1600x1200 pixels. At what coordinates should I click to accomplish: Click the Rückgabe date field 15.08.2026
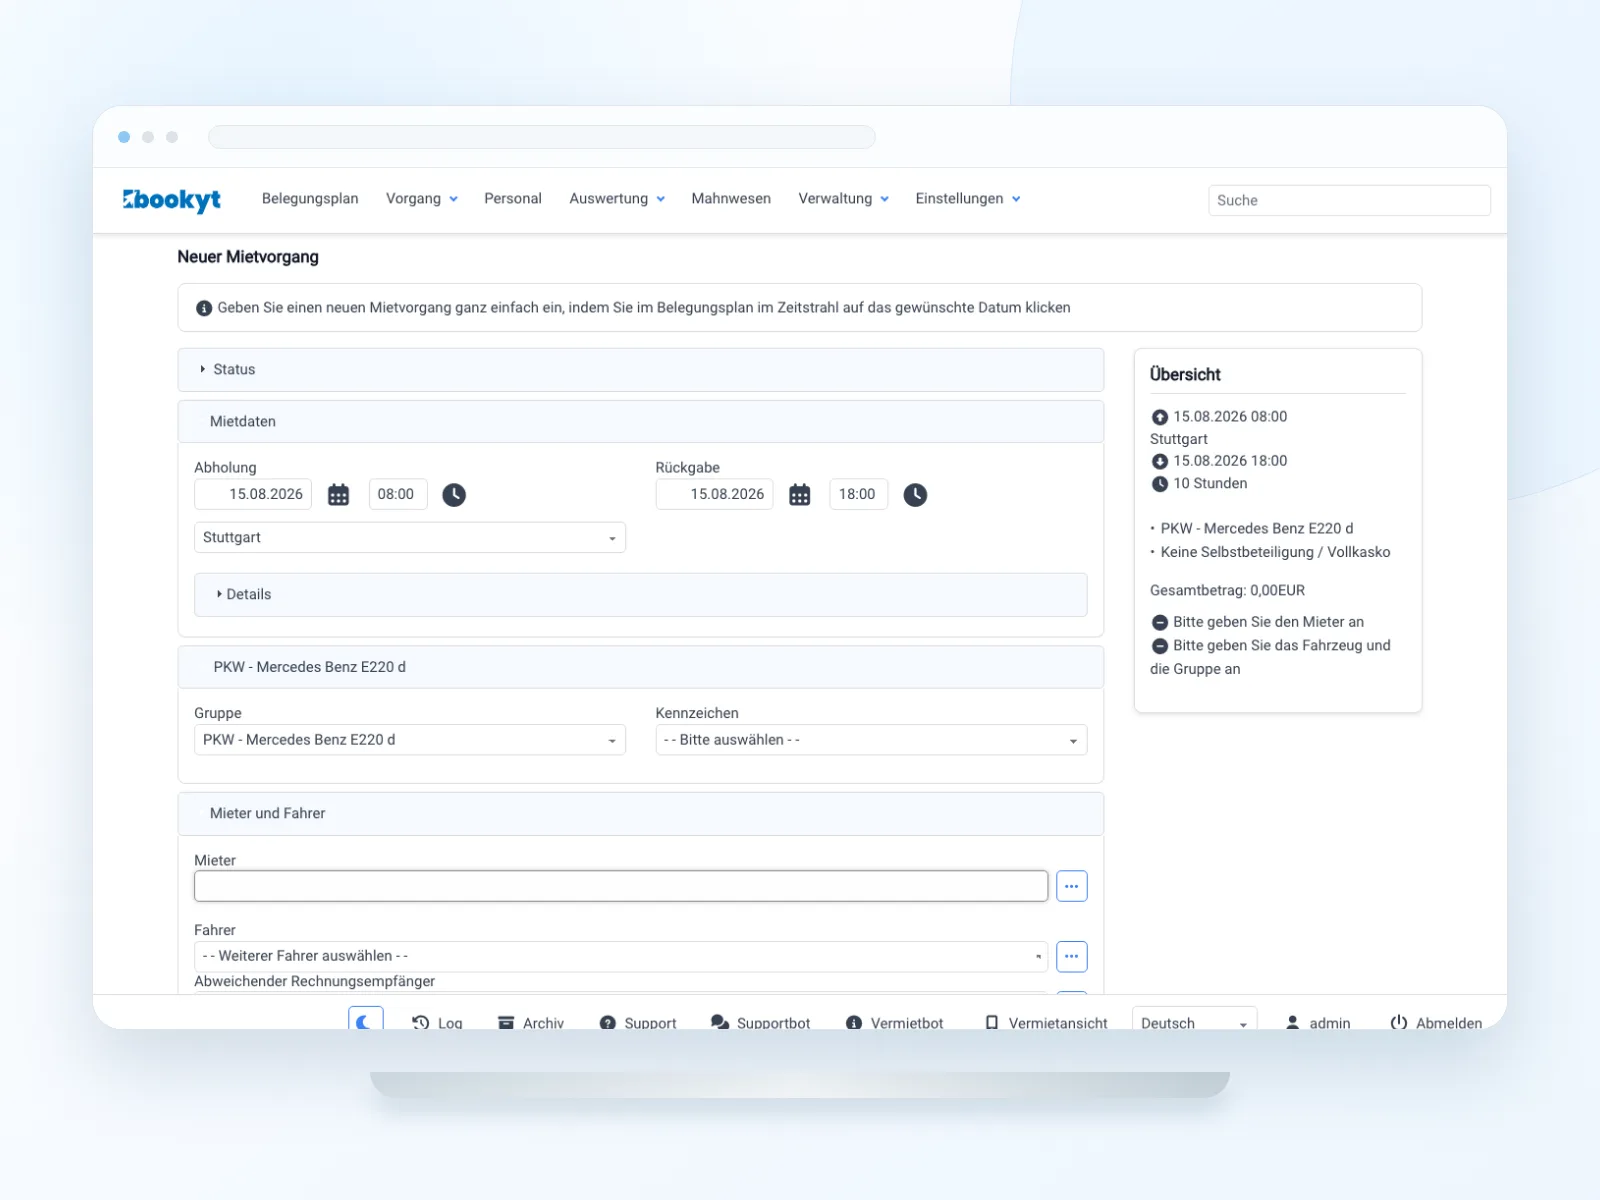pyautogui.click(x=714, y=494)
